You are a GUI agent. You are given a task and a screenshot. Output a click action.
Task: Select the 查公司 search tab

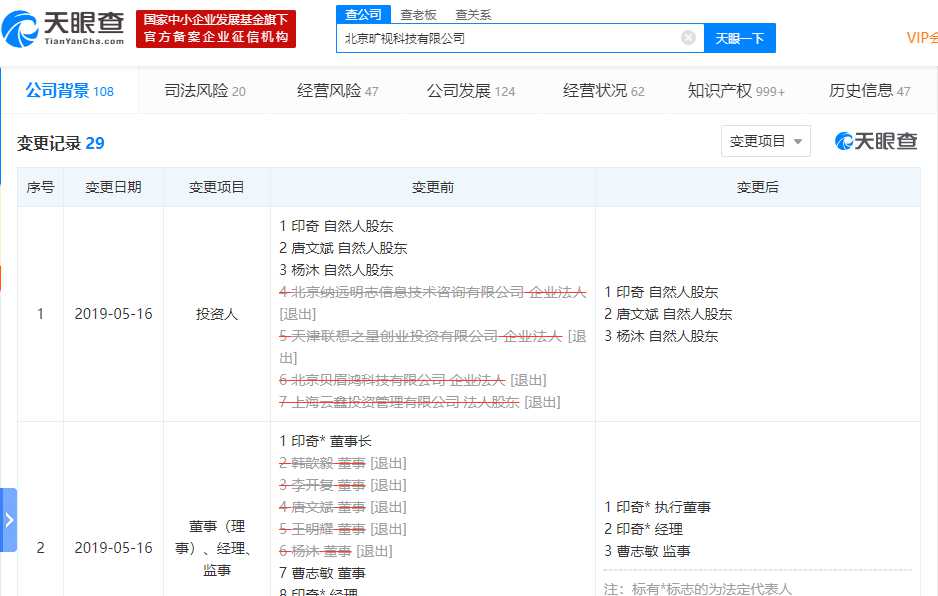[x=363, y=15]
